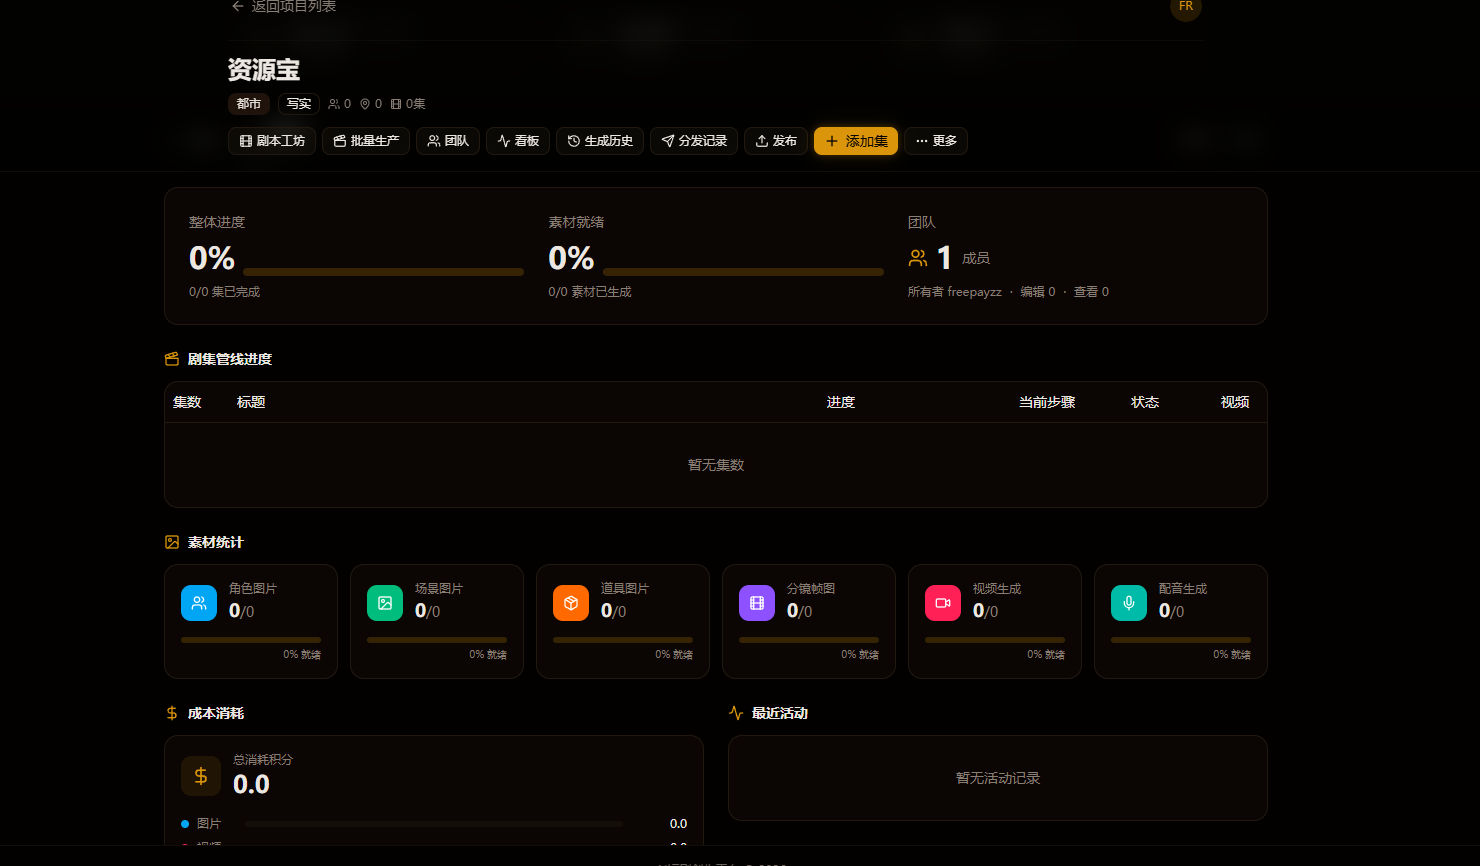The width and height of the screenshot is (1480, 866).
Task: Click the 视频 column header
Action: point(1235,402)
